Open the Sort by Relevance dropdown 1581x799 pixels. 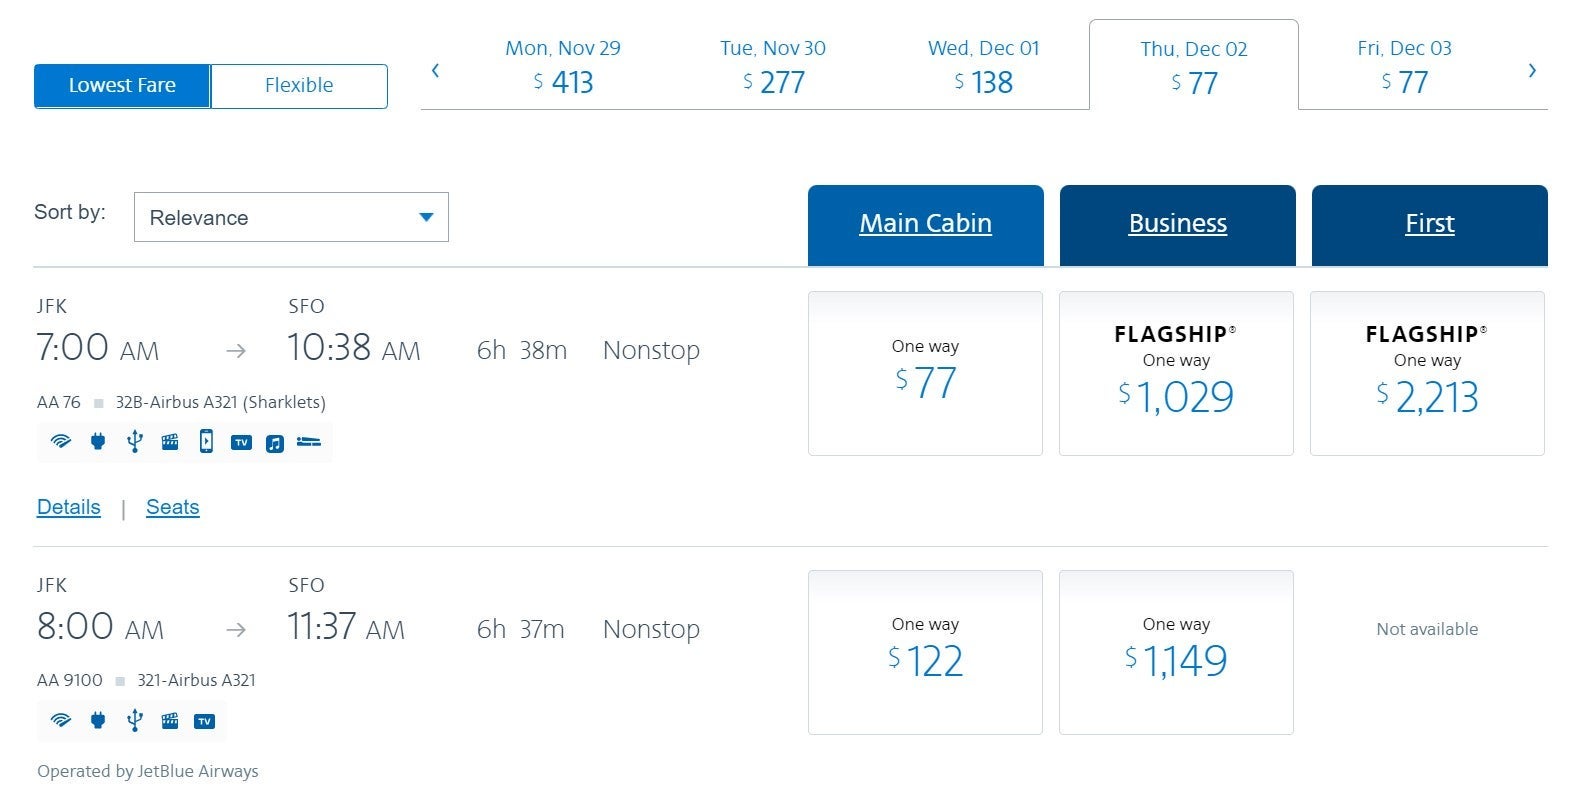(291, 217)
